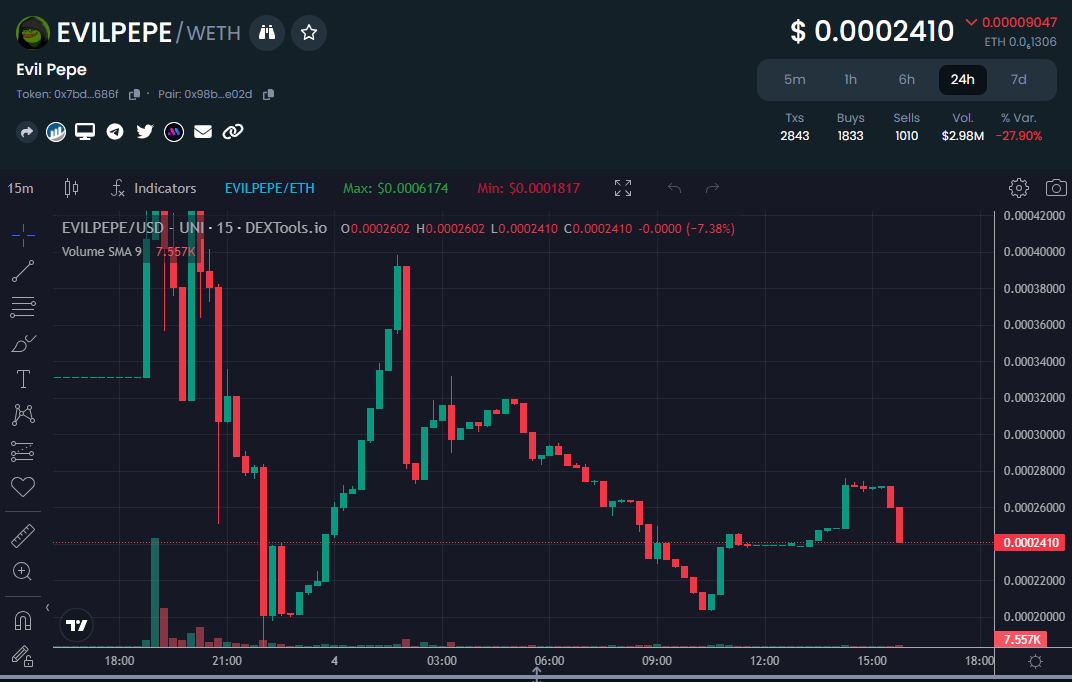Viewport: 1072px width, 682px height.
Task: Select the 6h stats timeframe tab
Action: 907,79
